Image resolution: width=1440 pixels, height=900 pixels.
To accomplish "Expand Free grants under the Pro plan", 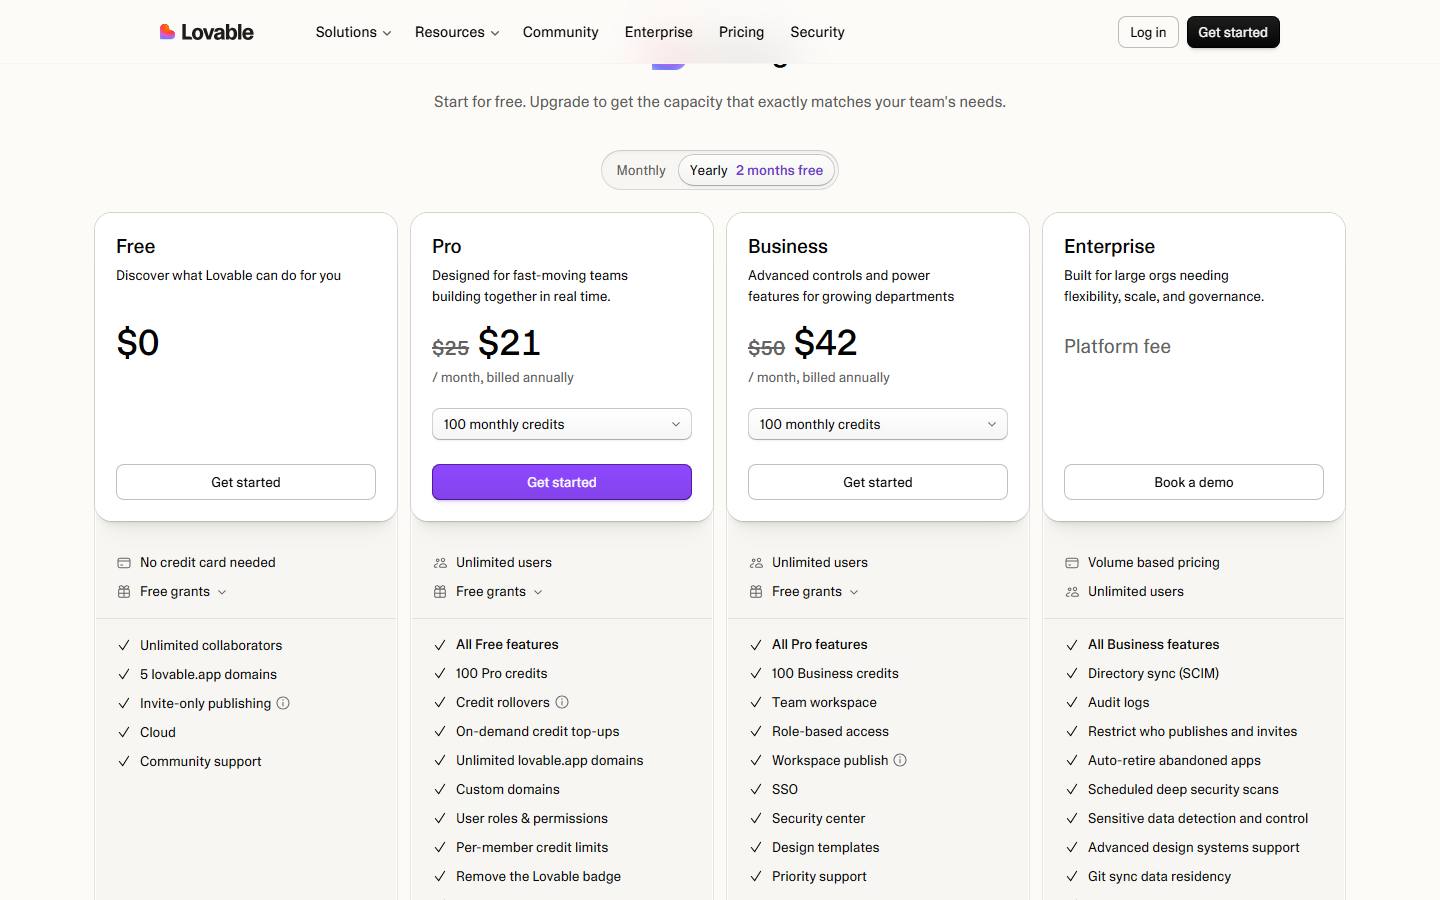I will (x=499, y=592).
